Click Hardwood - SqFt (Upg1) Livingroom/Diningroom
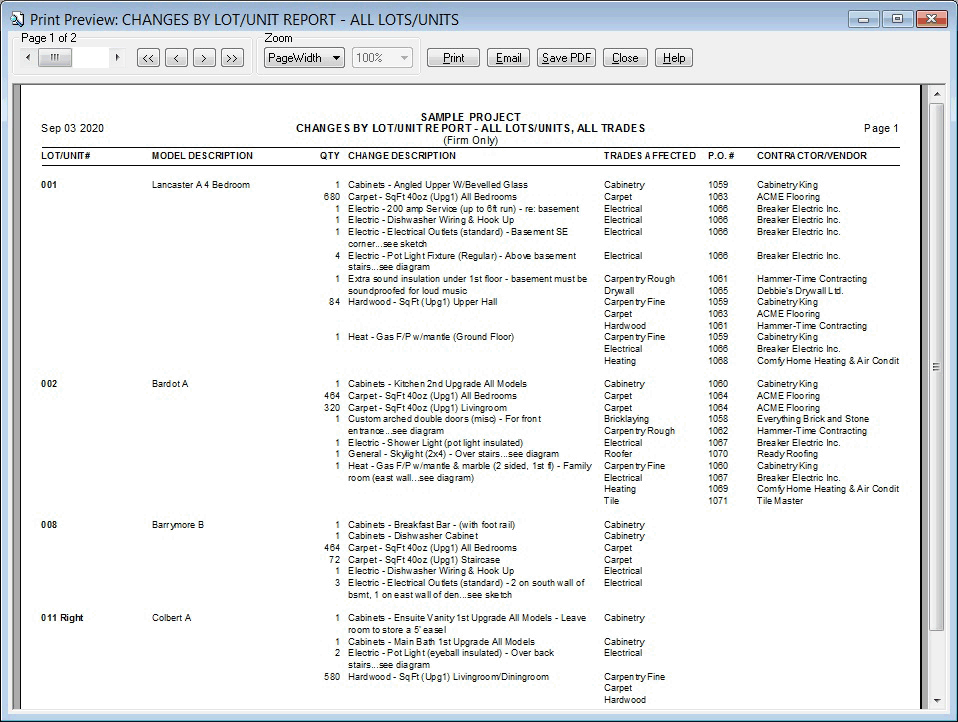The width and height of the screenshot is (958, 722). pyautogui.click(x=448, y=677)
